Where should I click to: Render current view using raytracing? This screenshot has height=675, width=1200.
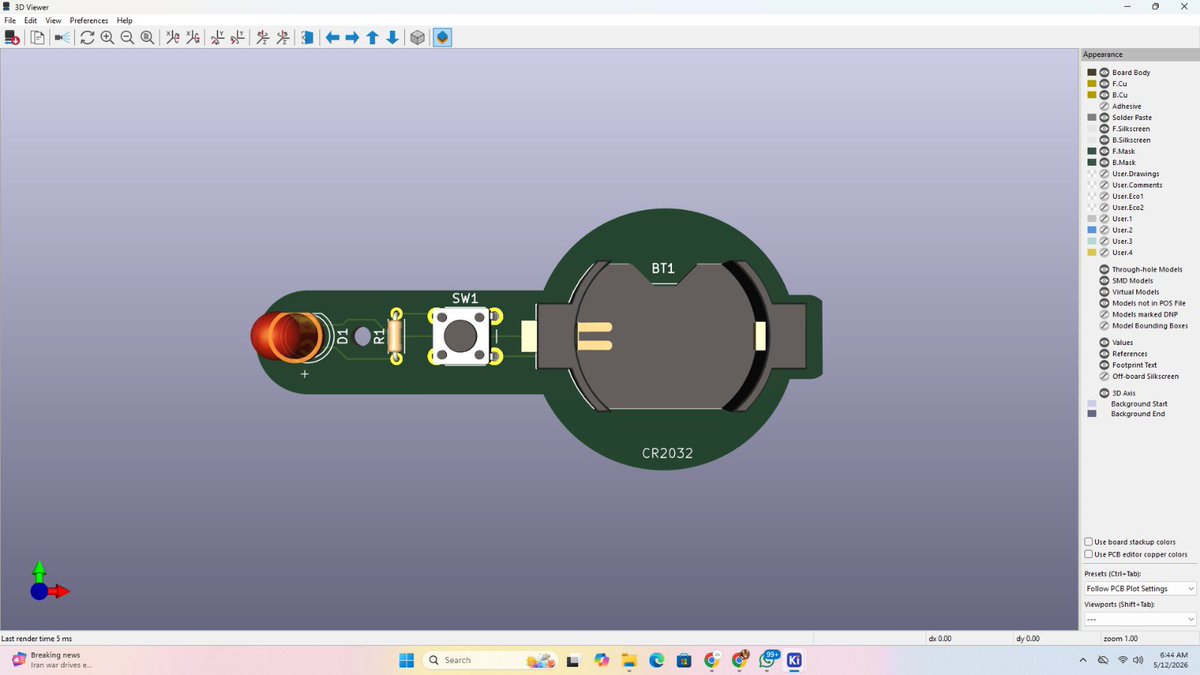click(x=62, y=37)
